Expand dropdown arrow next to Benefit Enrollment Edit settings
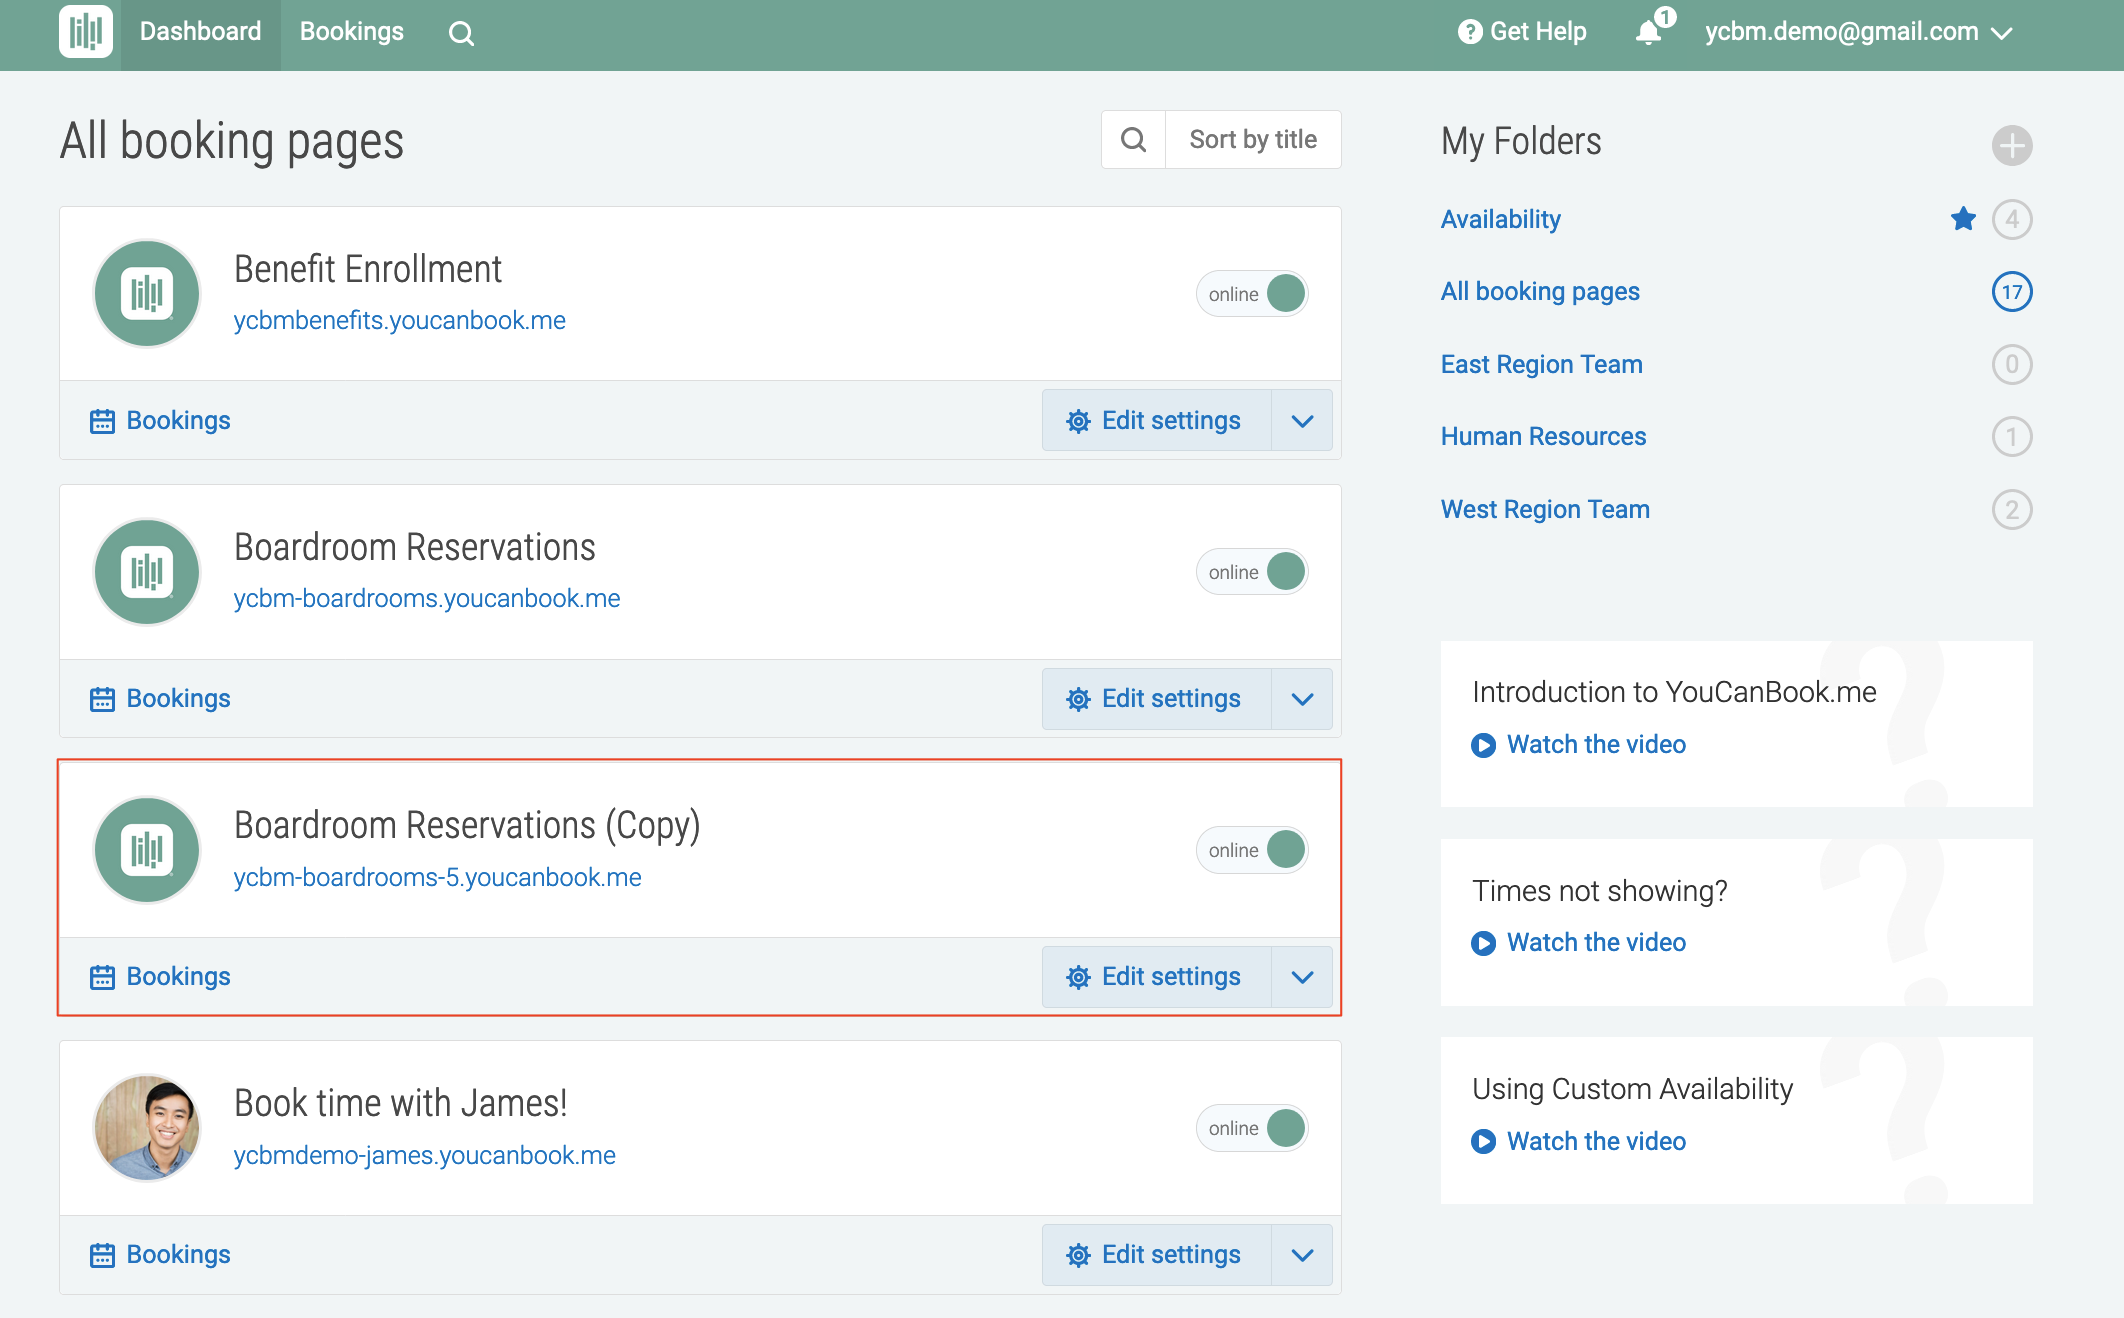The width and height of the screenshot is (2124, 1318). pyautogui.click(x=1302, y=421)
